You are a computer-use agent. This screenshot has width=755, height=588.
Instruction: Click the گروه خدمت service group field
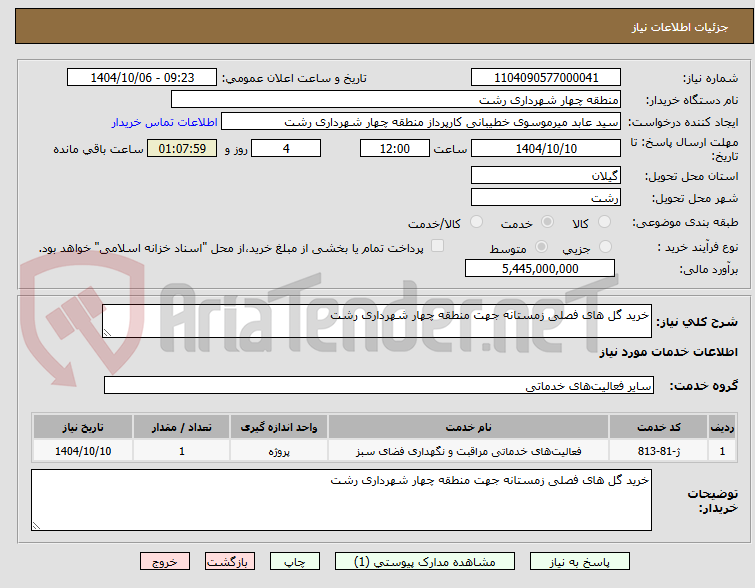378,385
